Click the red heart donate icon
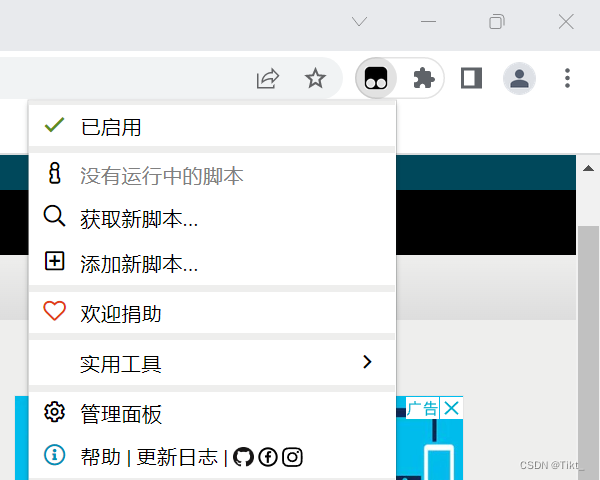 coord(54,310)
